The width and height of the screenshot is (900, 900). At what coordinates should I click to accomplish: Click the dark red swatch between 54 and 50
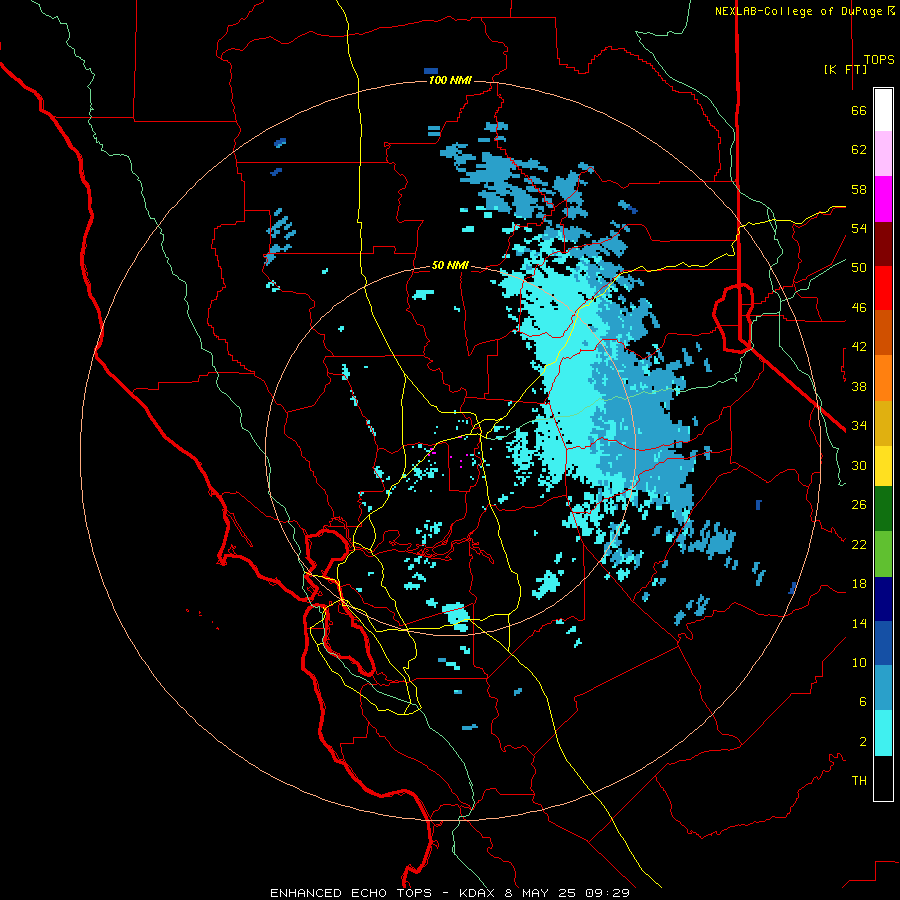click(883, 243)
